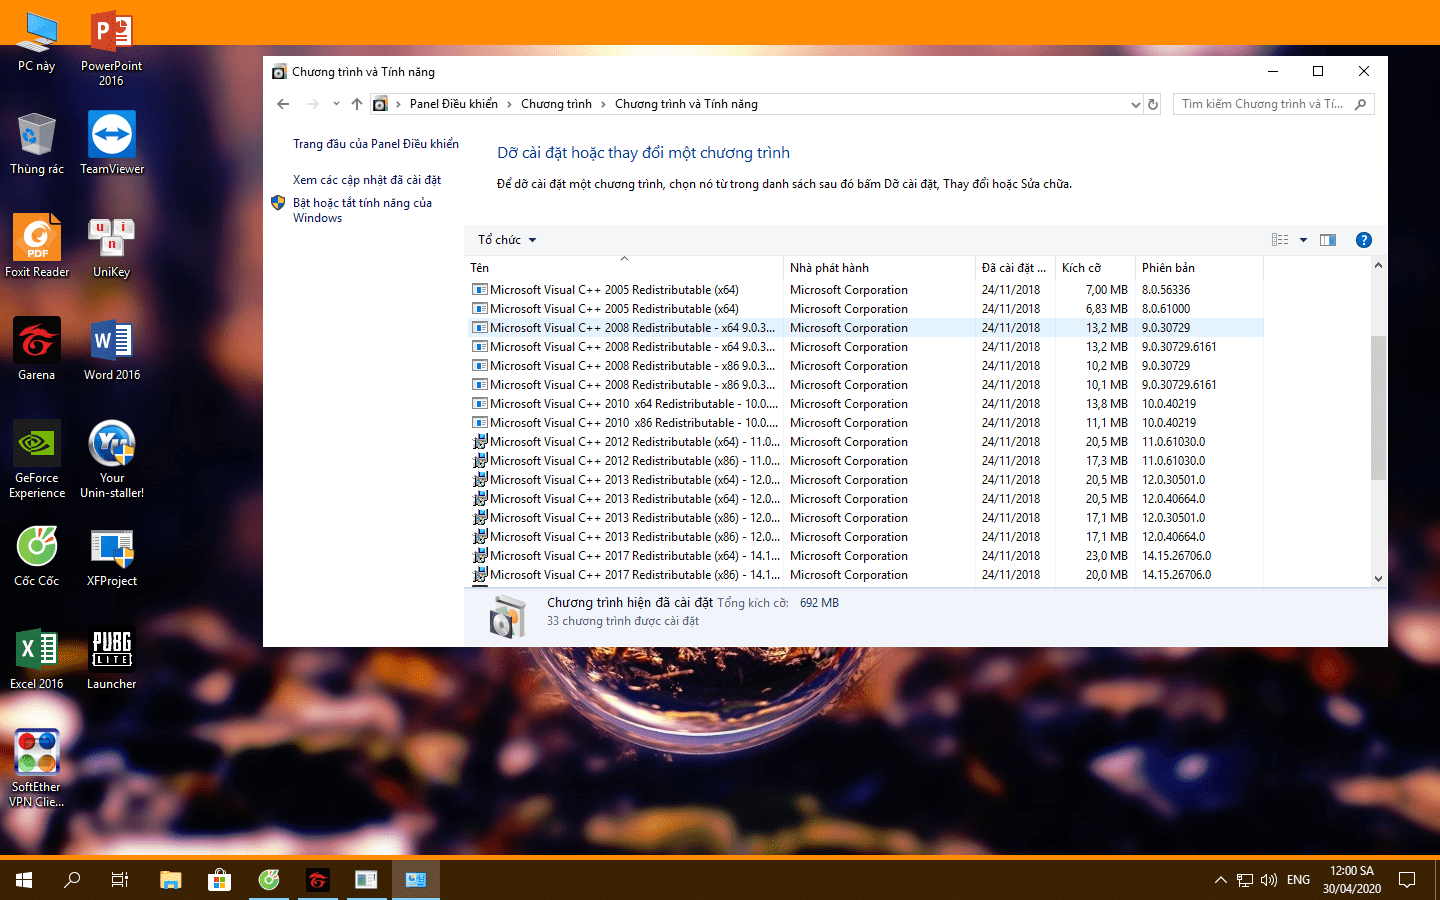The height and width of the screenshot is (900, 1440).
Task: Click the refresh button in address bar
Action: coord(1153,104)
